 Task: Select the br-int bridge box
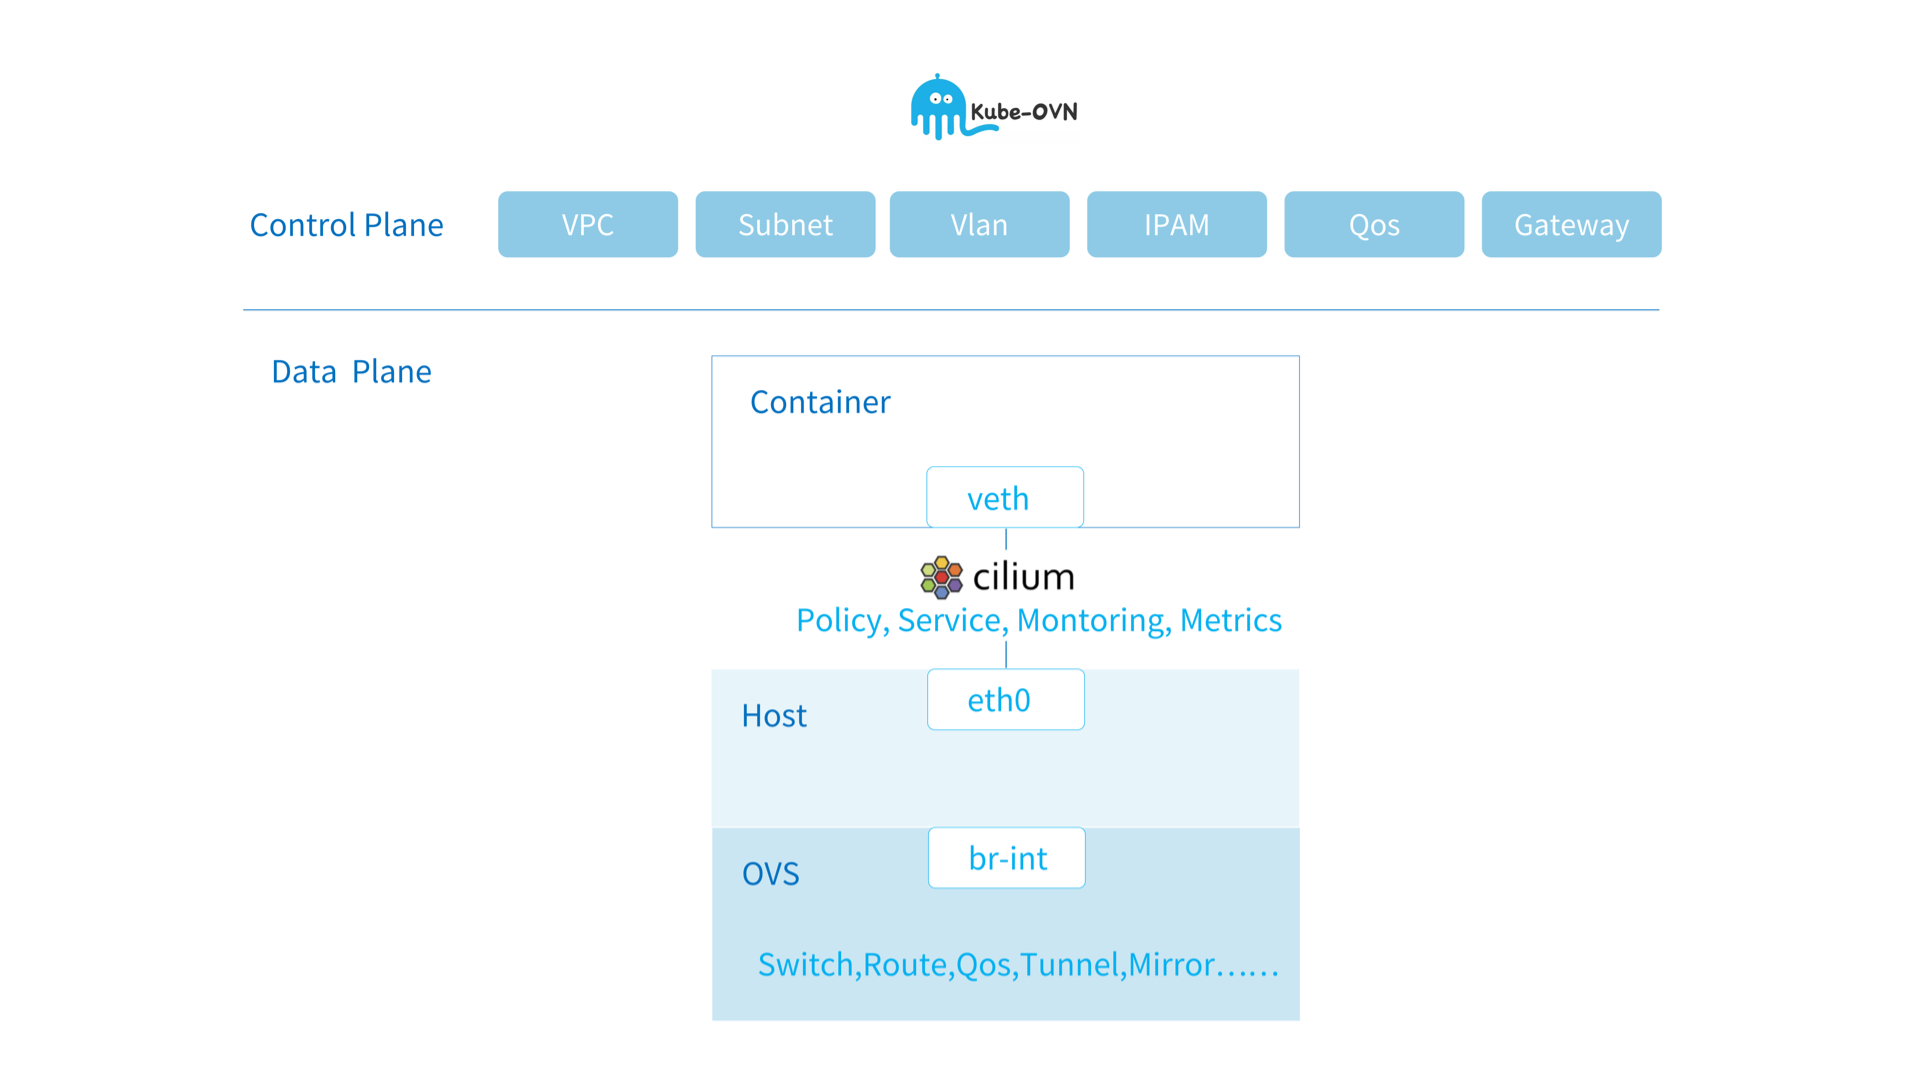point(1006,858)
